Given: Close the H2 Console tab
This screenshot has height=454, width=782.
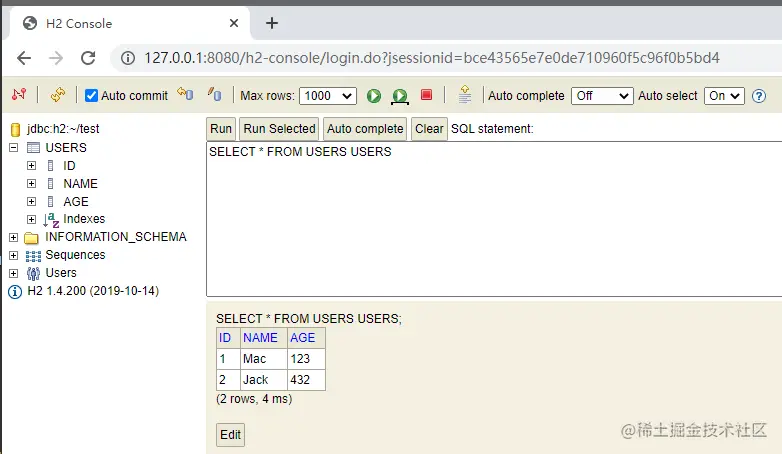Looking at the screenshot, I should point(234,23).
